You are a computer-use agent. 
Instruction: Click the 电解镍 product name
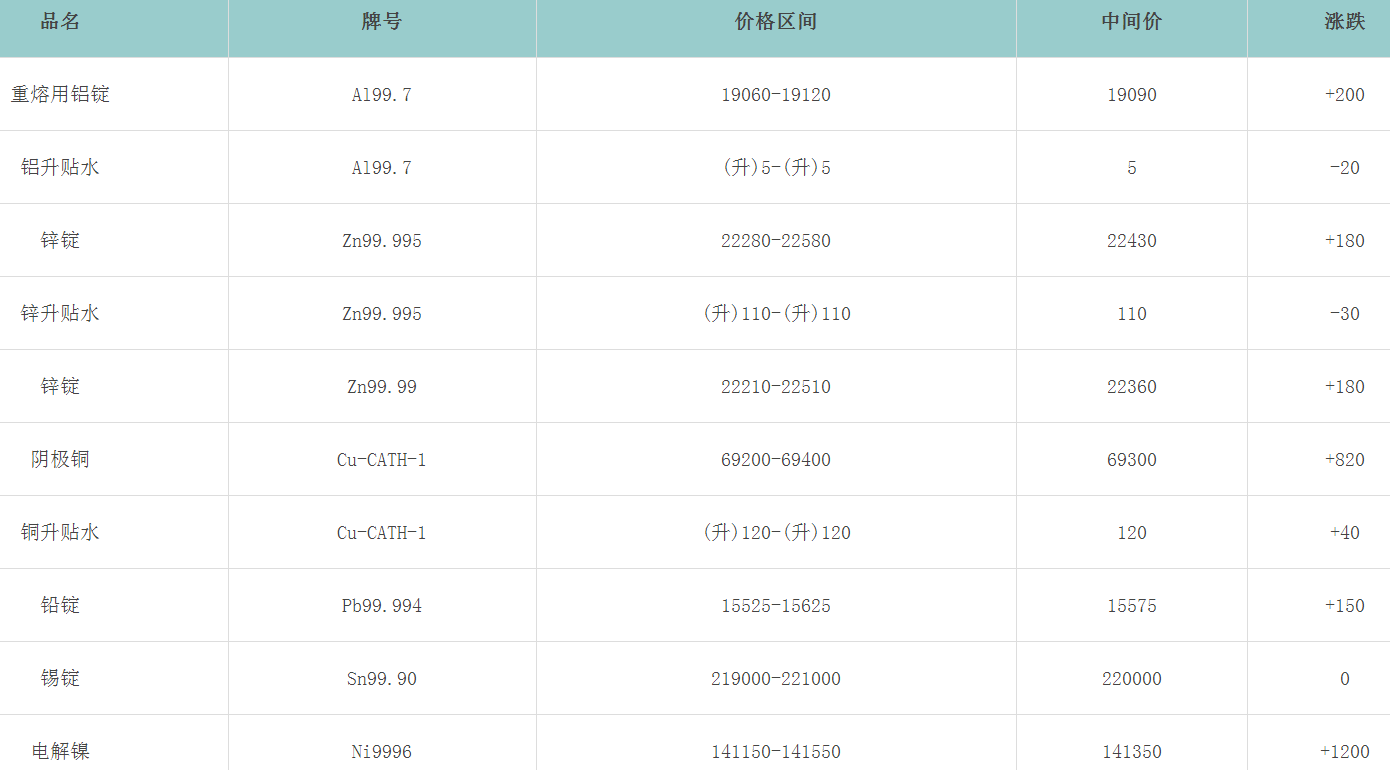tap(60, 751)
